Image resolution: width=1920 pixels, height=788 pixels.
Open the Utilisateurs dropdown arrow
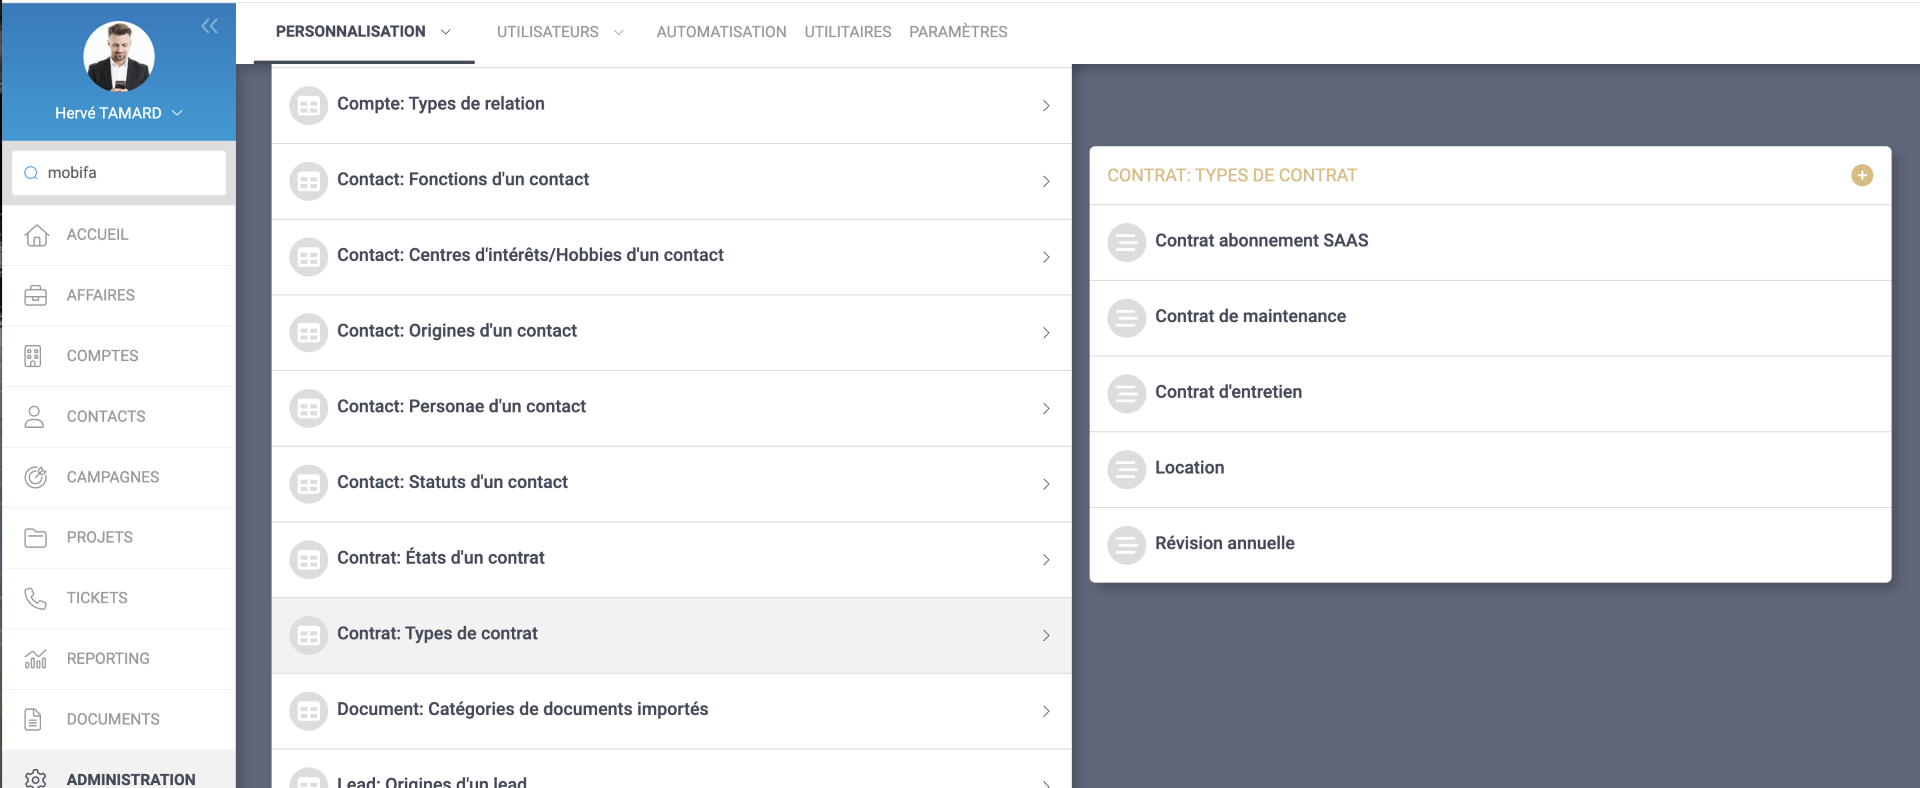[619, 32]
